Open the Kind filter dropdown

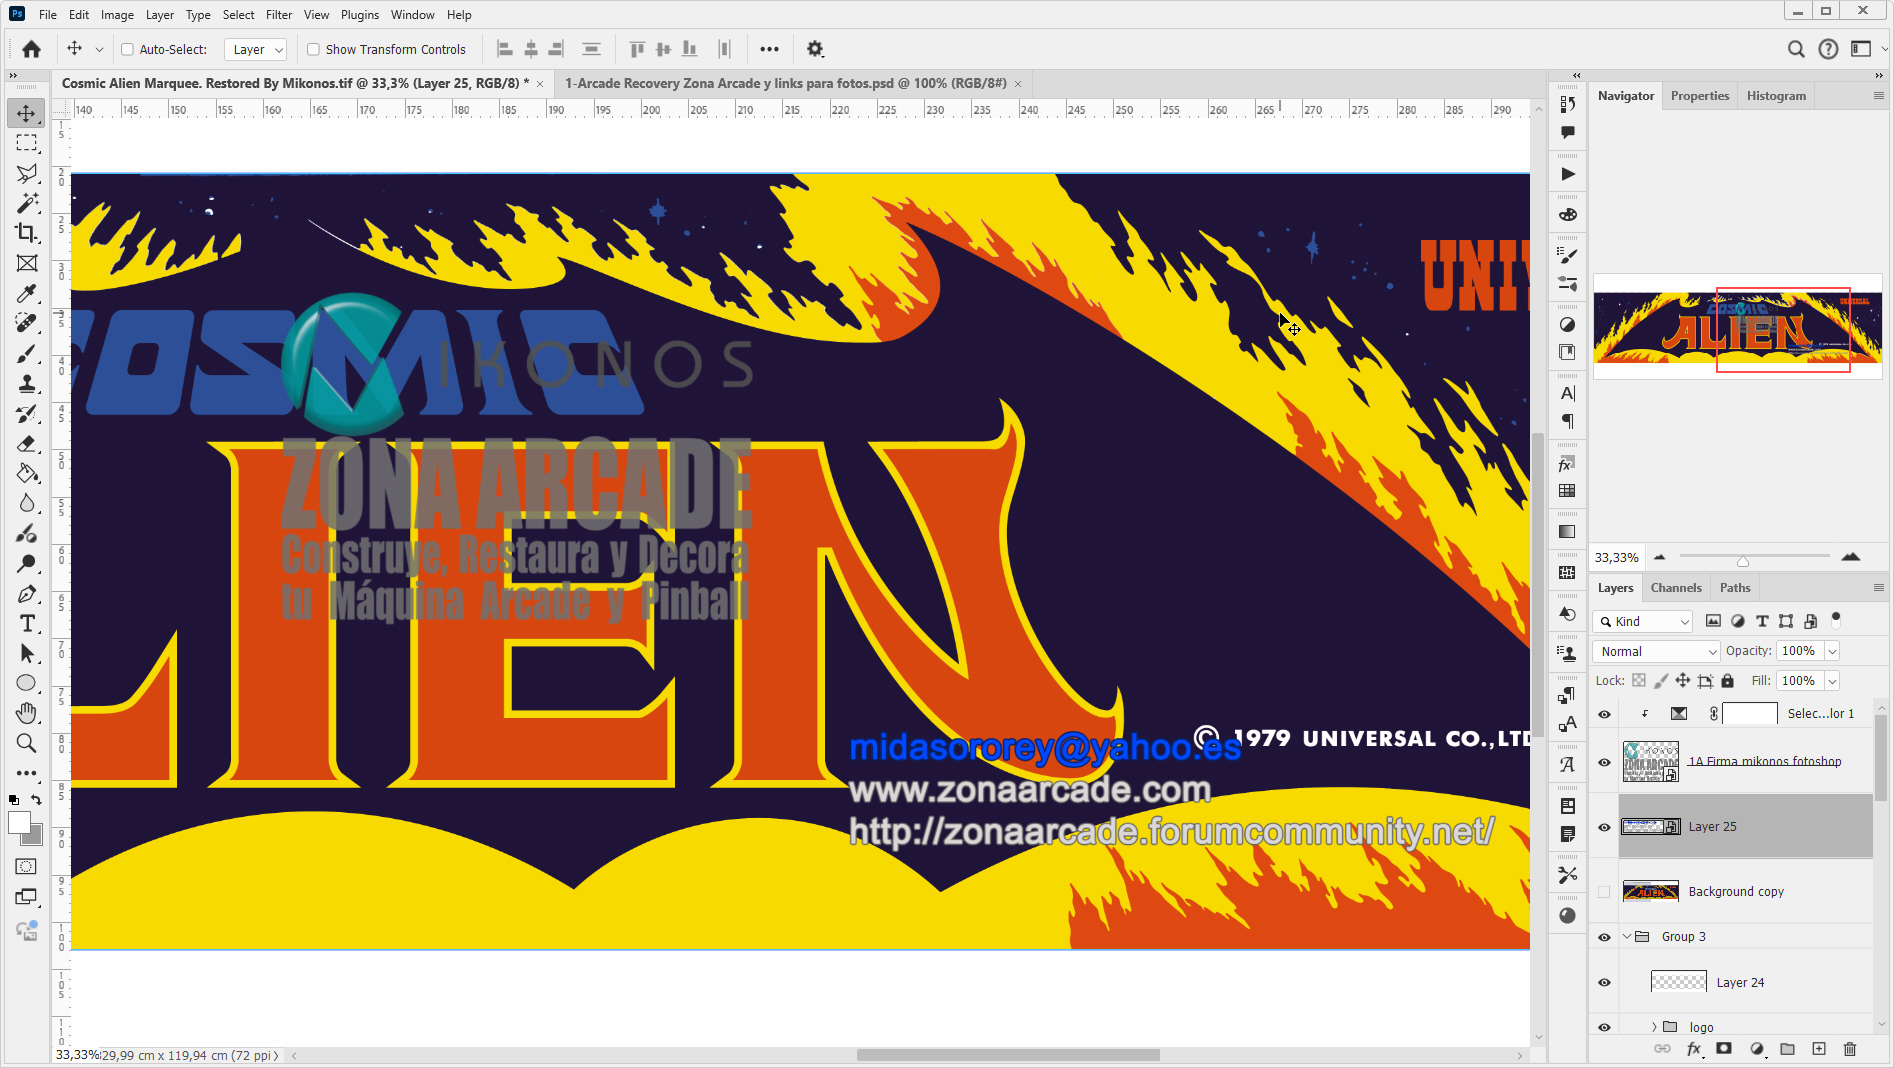[x=1641, y=621]
